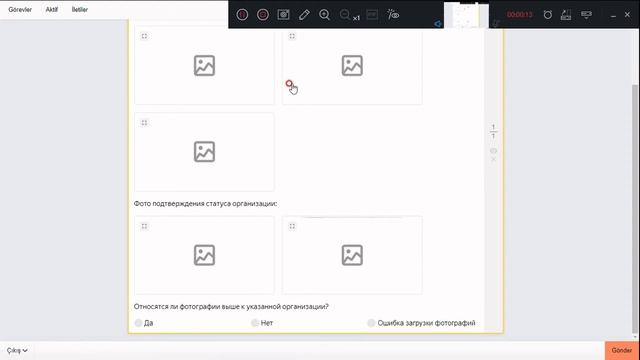Click the X icon in the task sidebar
This screenshot has width=640, height=360.
point(493,160)
